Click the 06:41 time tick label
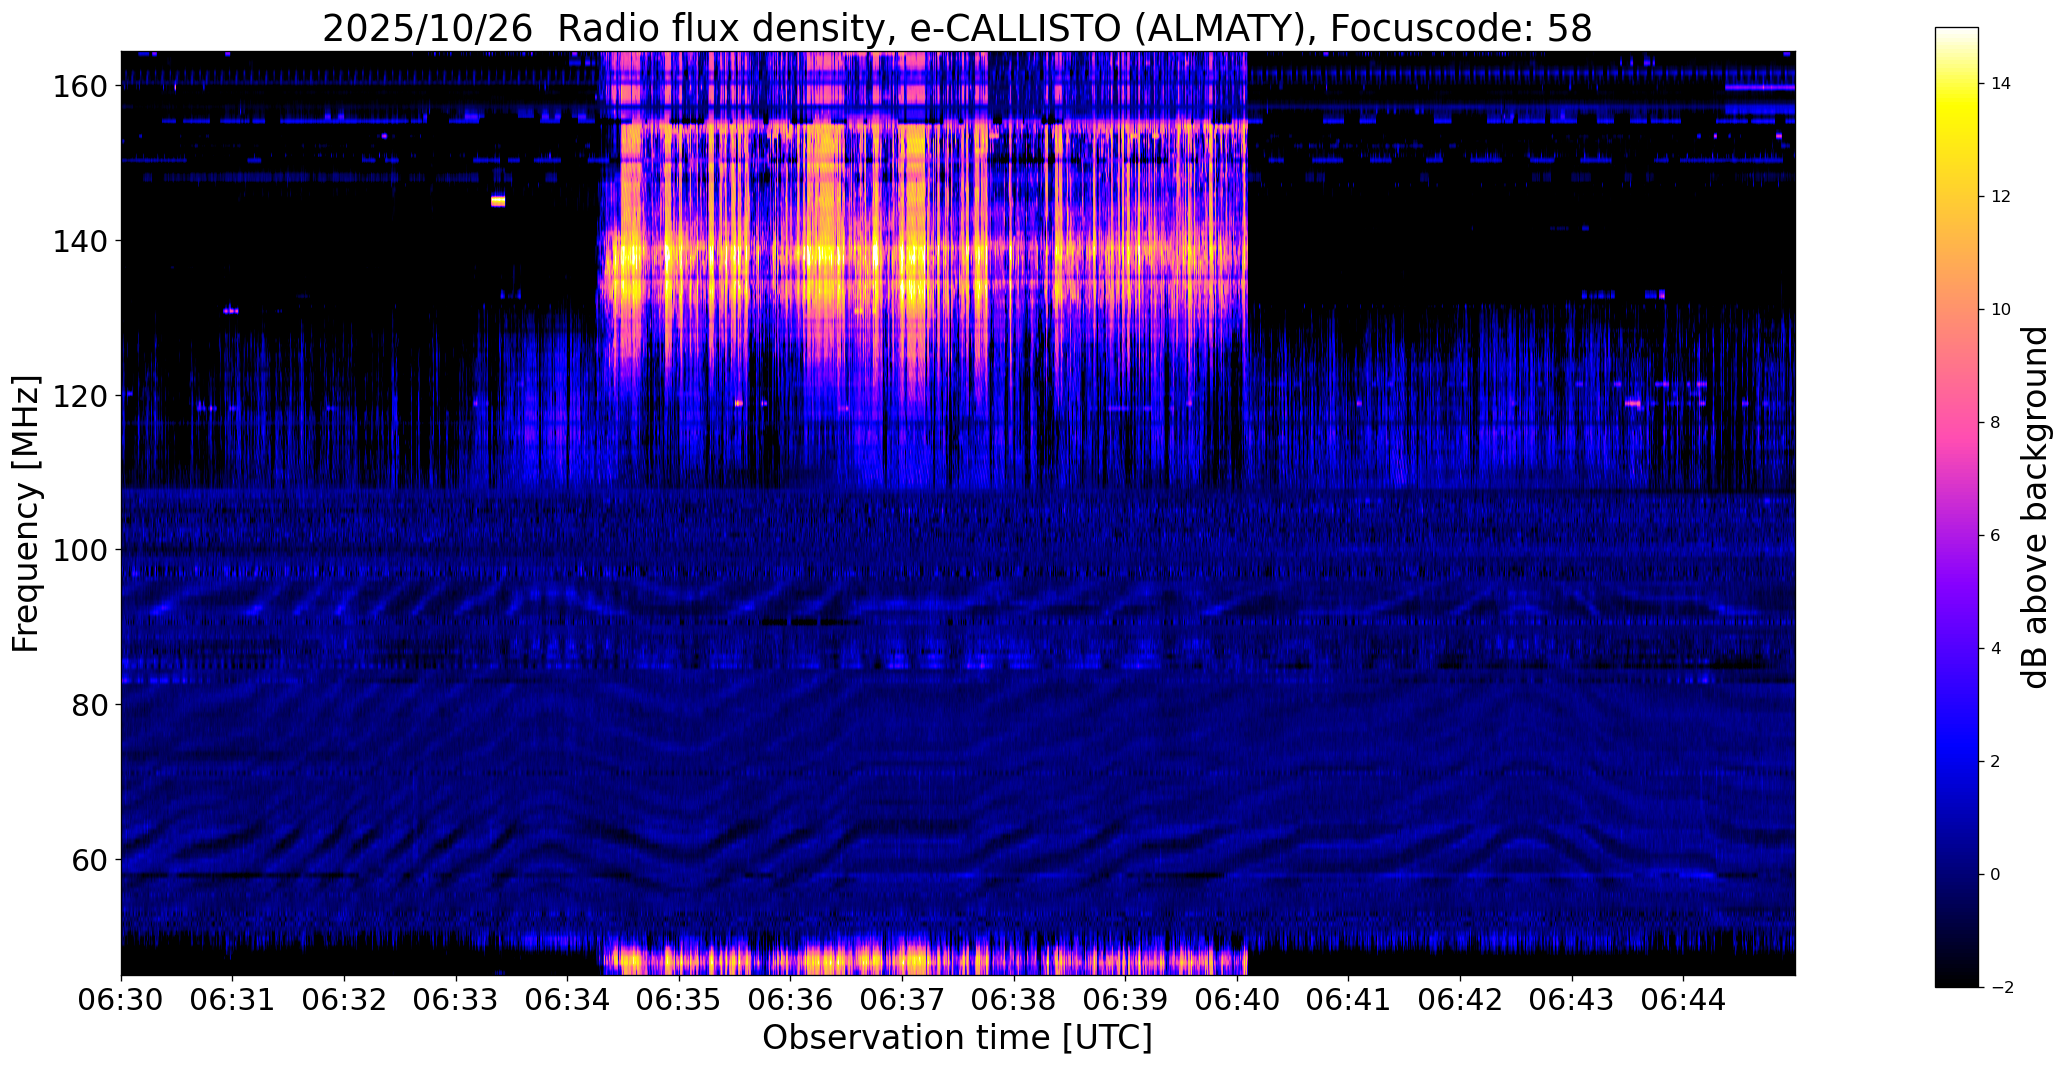This screenshot has height=1067, width=2066. (1349, 998)
